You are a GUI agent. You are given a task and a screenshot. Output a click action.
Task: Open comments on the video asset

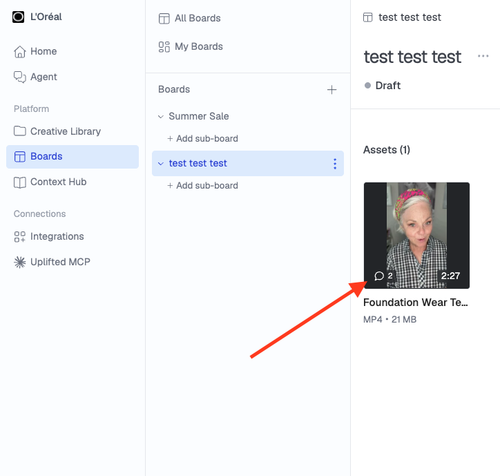pyautogui.click(x=383, y=276)
